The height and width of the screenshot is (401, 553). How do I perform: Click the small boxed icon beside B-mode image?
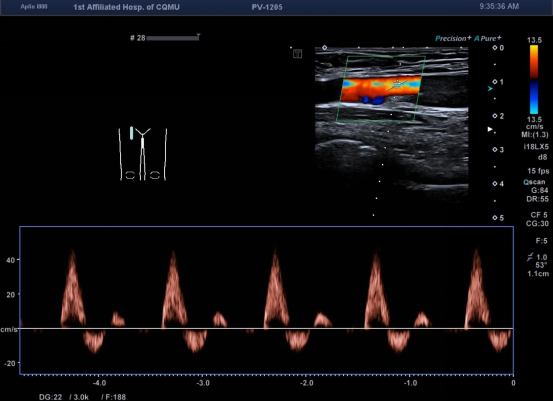[x=297, y=54]
